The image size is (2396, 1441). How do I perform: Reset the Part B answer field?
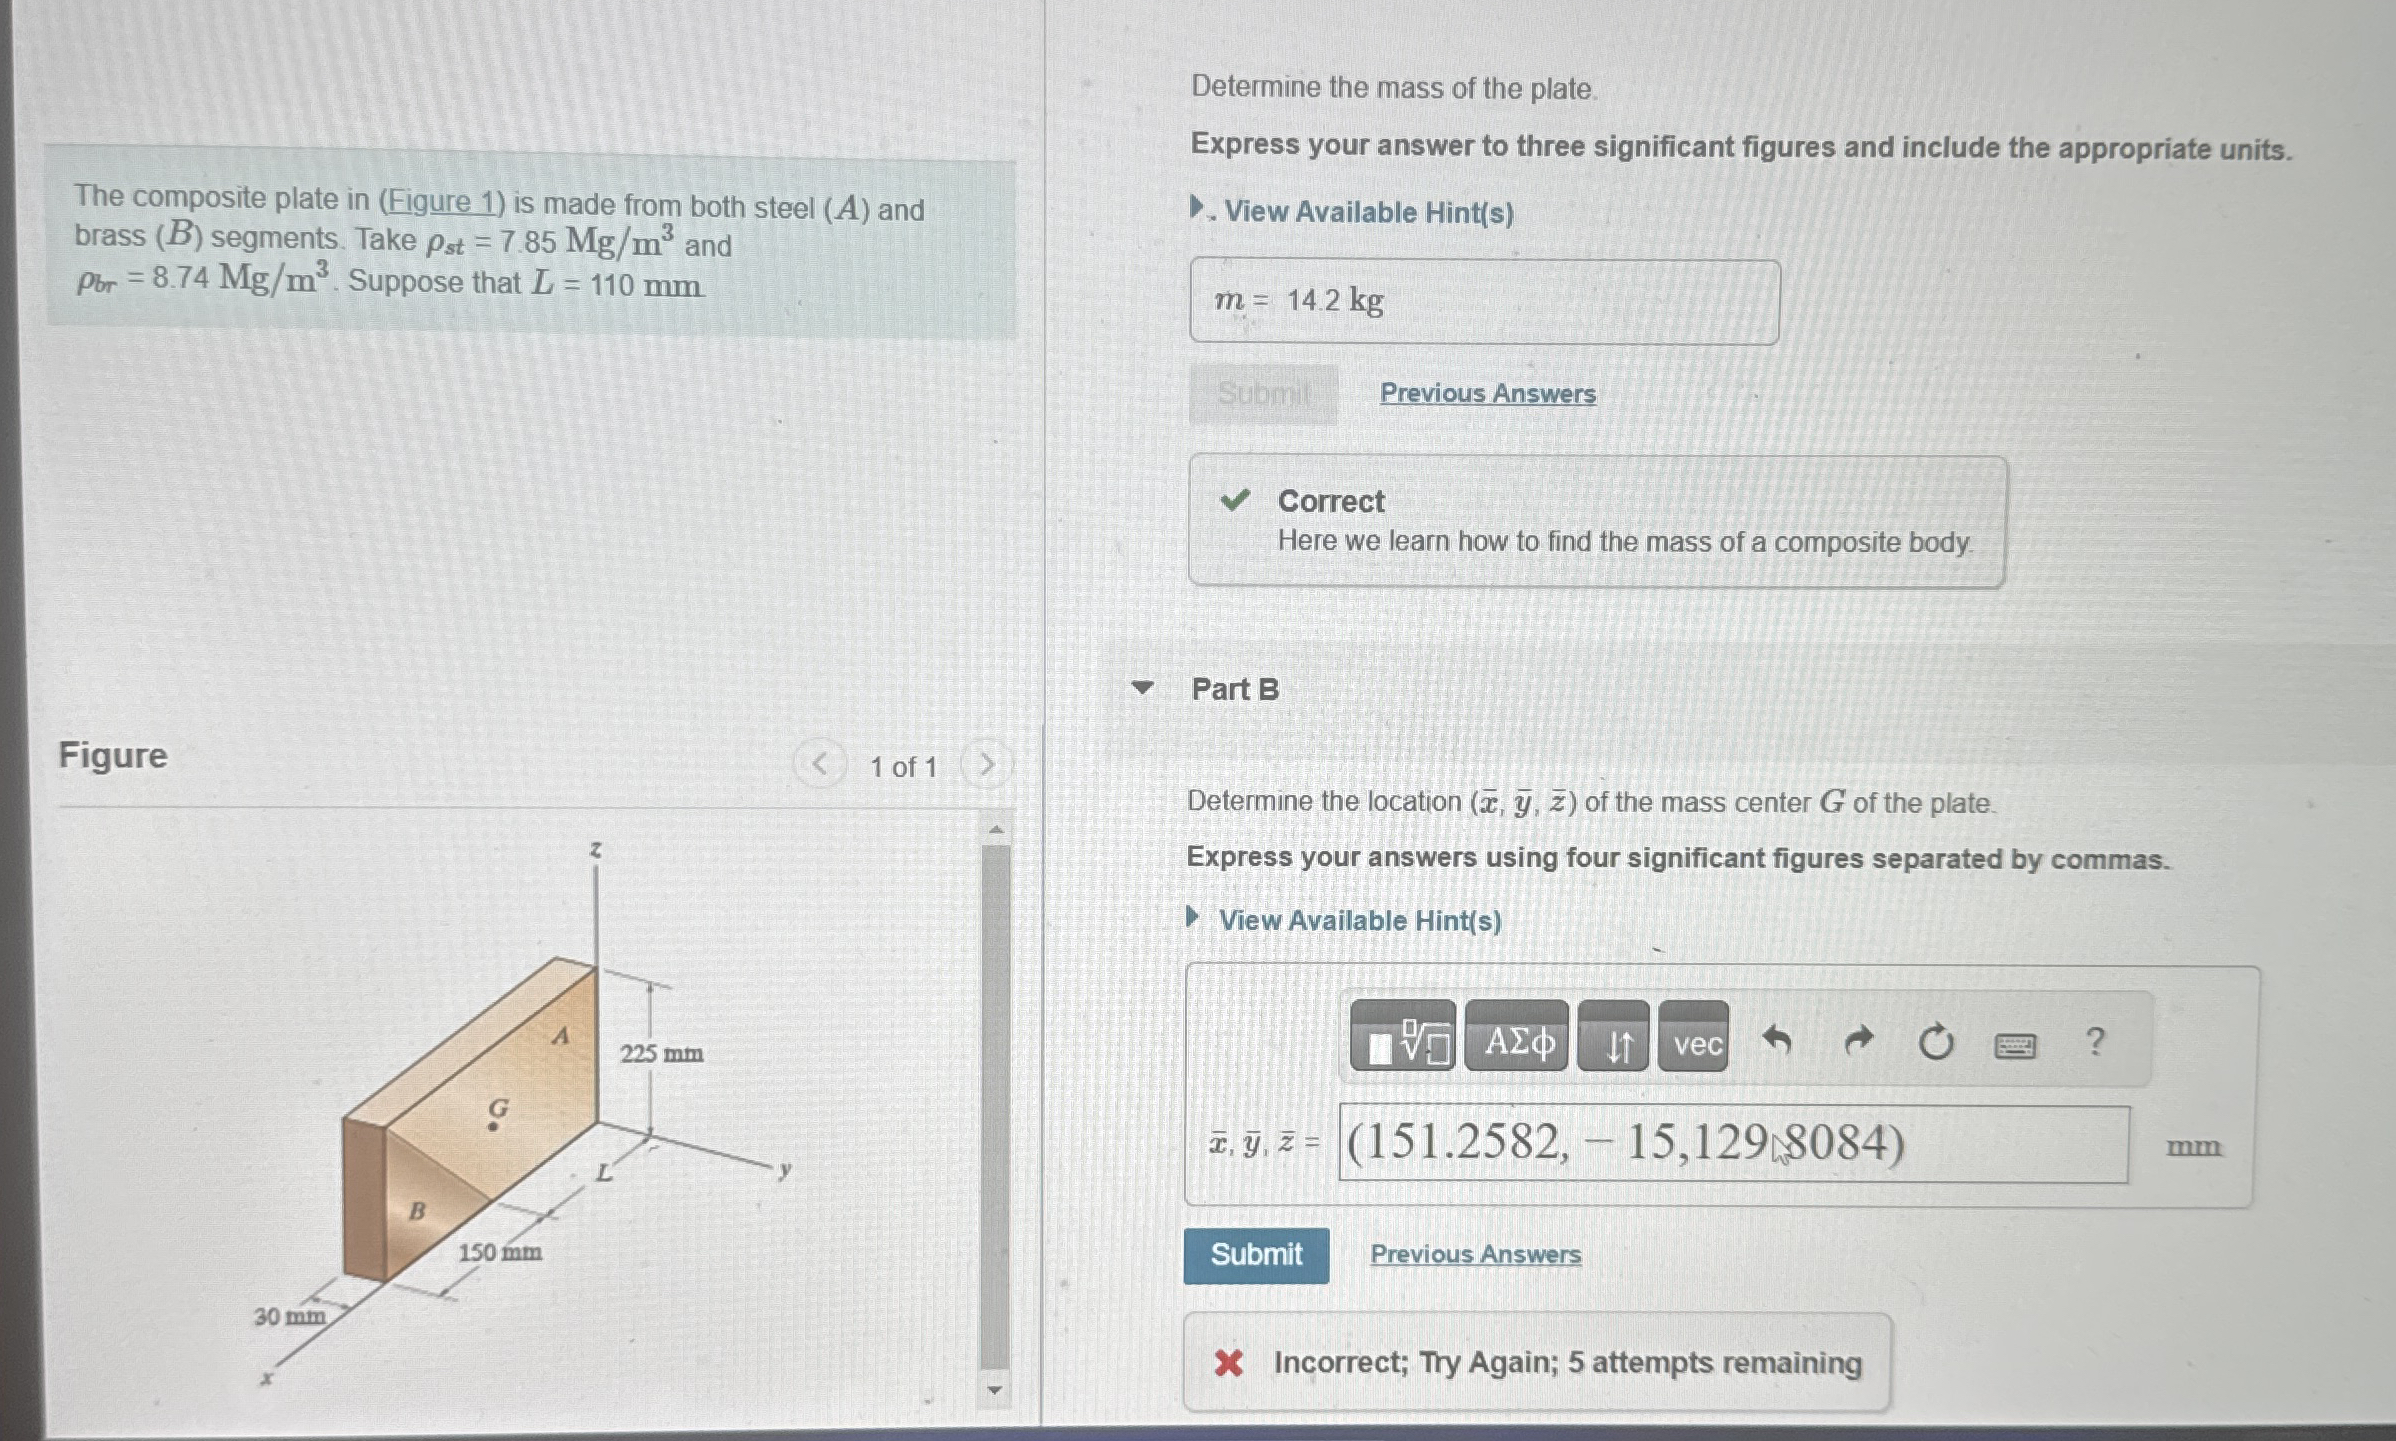[1936, 1042]
